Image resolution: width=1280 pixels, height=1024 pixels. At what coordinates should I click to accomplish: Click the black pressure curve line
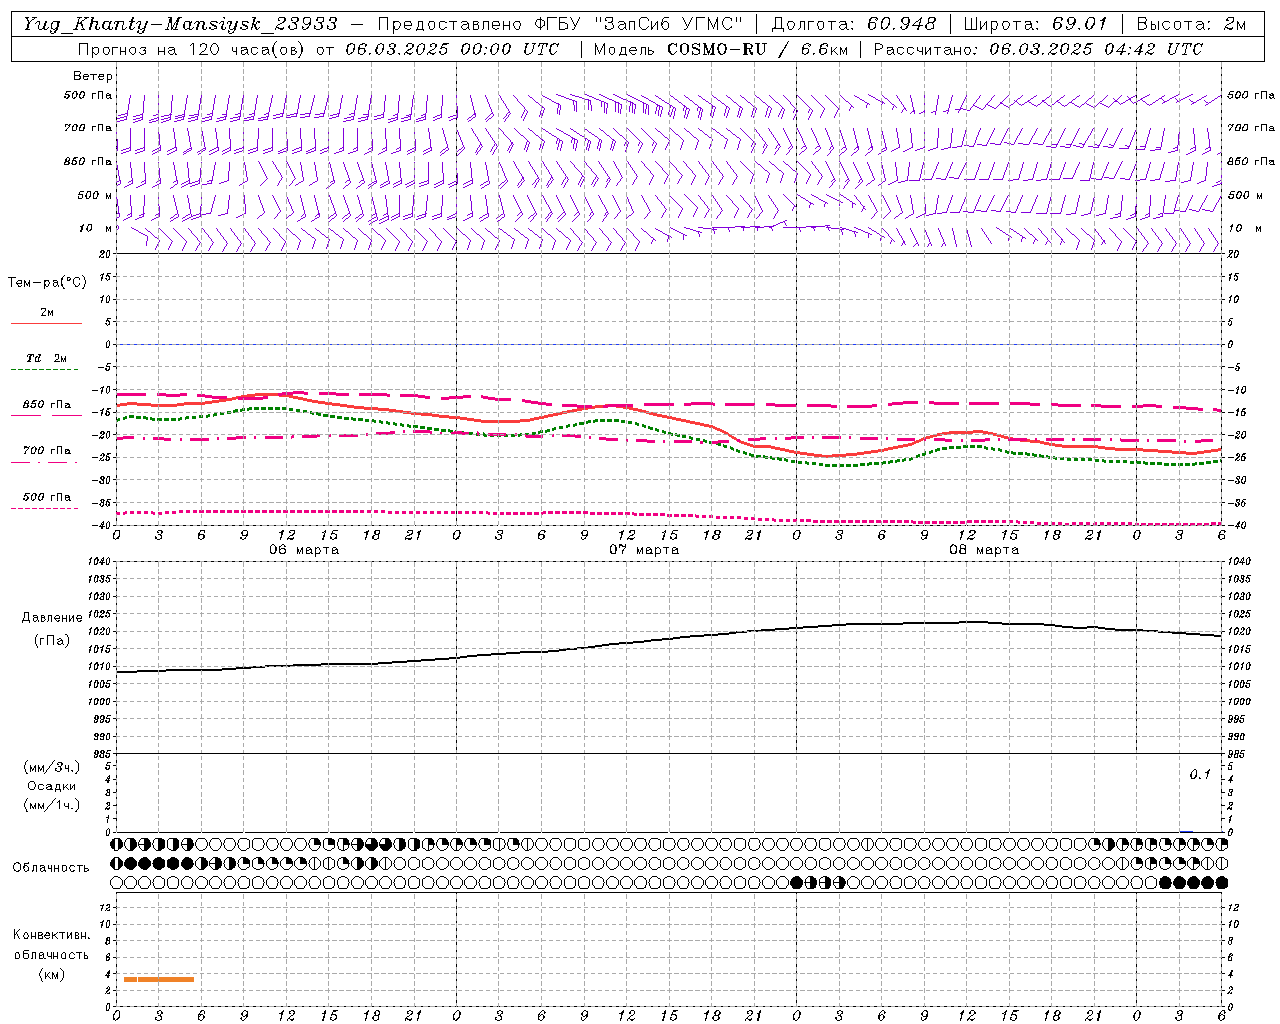(668, 640)
